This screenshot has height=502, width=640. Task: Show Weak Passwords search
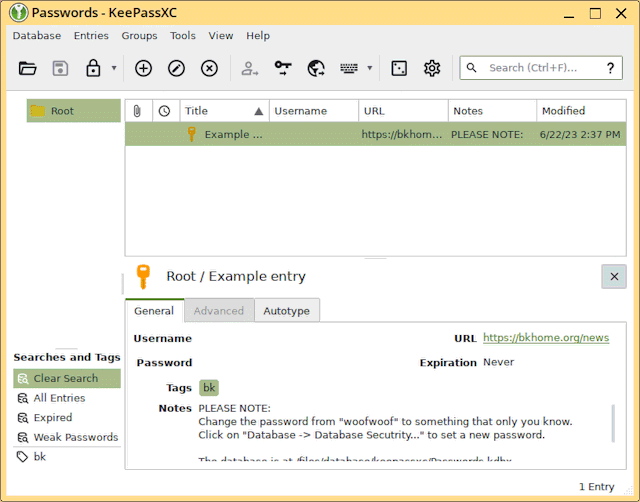pyautogui.click(x=67, y=437)
